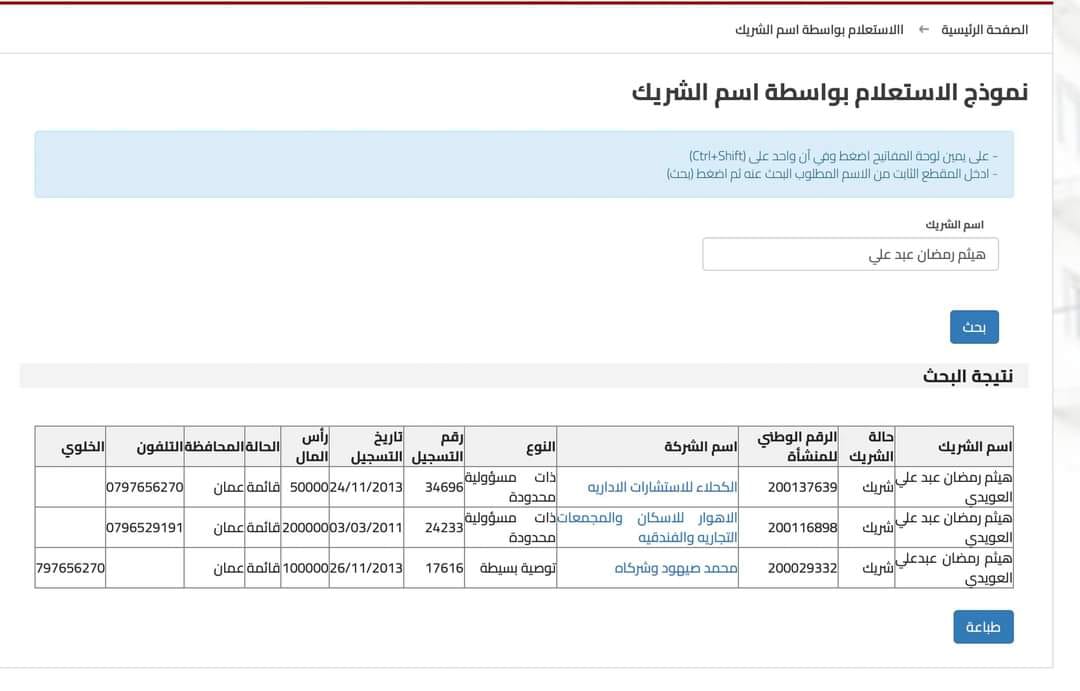
Task: Focus the اسم الشريك search input field
Action: coord(850,254)
